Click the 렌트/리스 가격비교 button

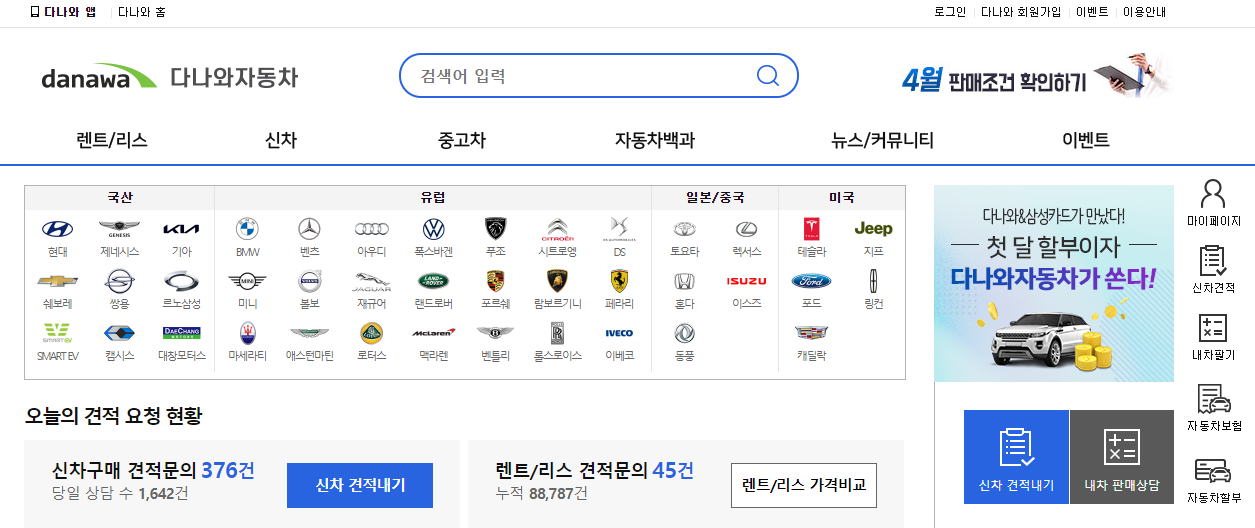coord(804,486)
